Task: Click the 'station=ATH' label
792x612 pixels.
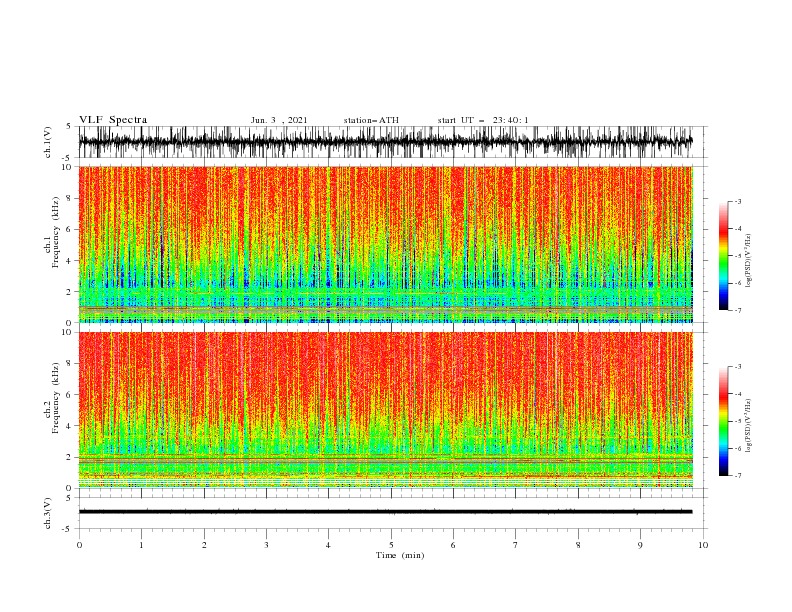Action: point(371,120)
